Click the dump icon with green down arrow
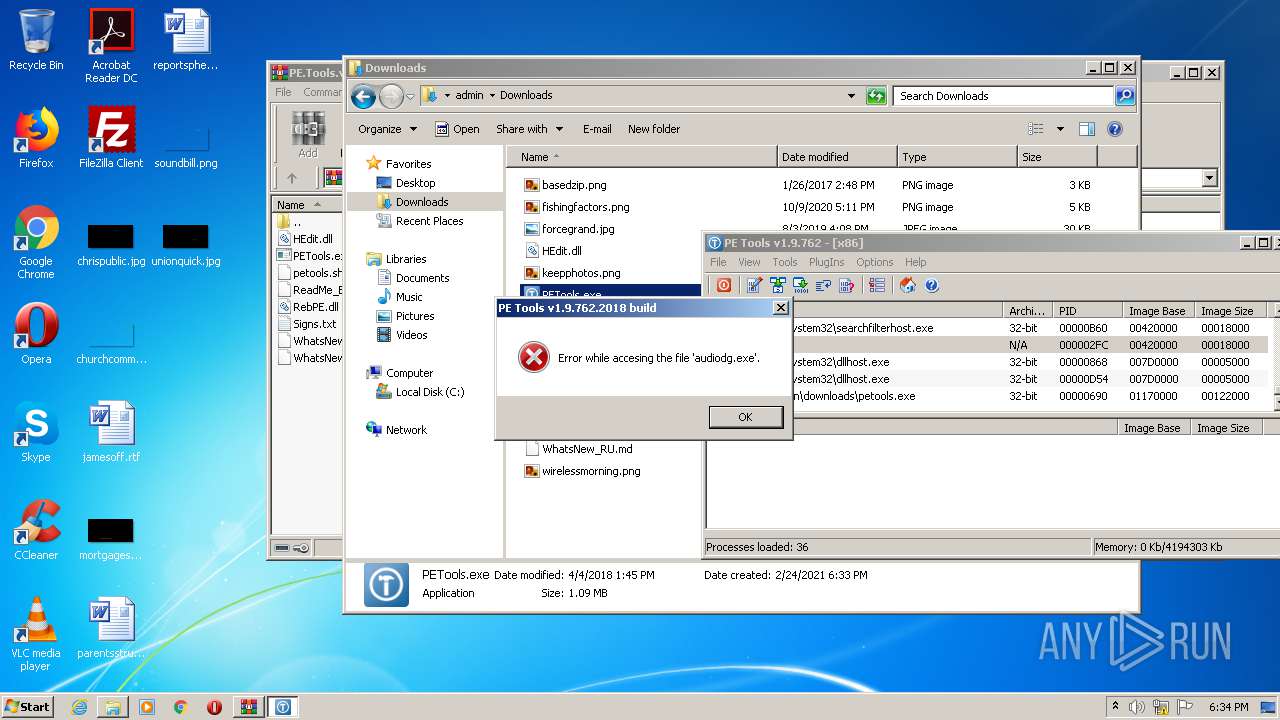1280x720 pixels. pos(800,286)
